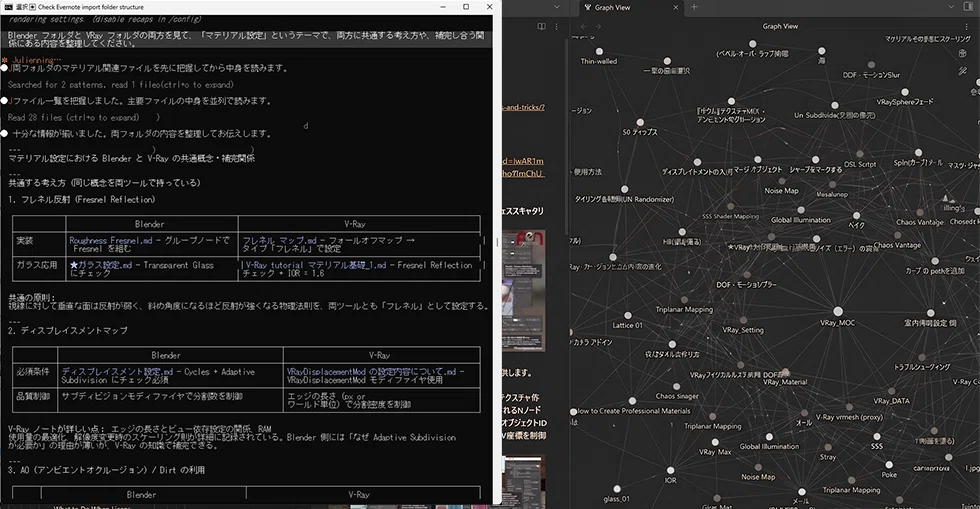
Task: Select the Un Subdivide graph node
Action: point(834,105)
